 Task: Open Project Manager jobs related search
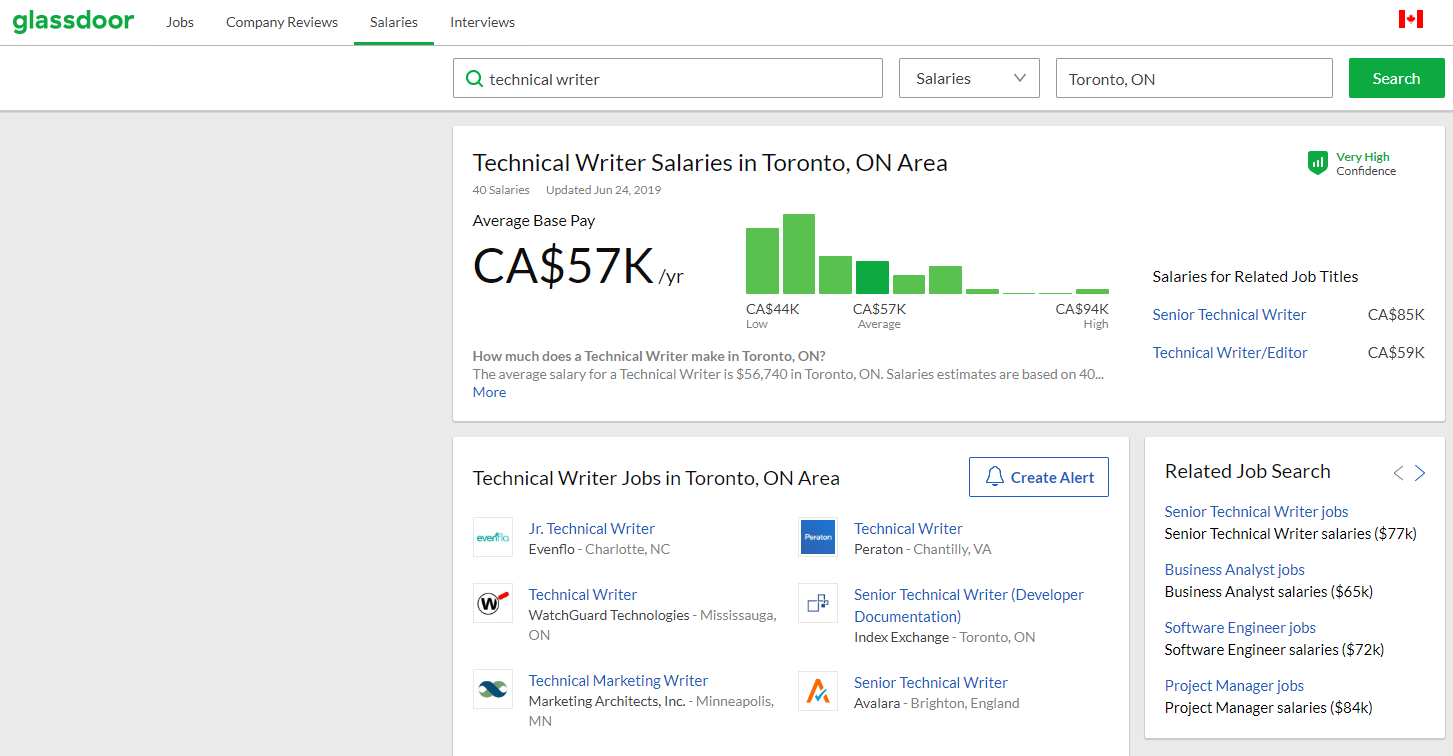[x=1234, y=685]
